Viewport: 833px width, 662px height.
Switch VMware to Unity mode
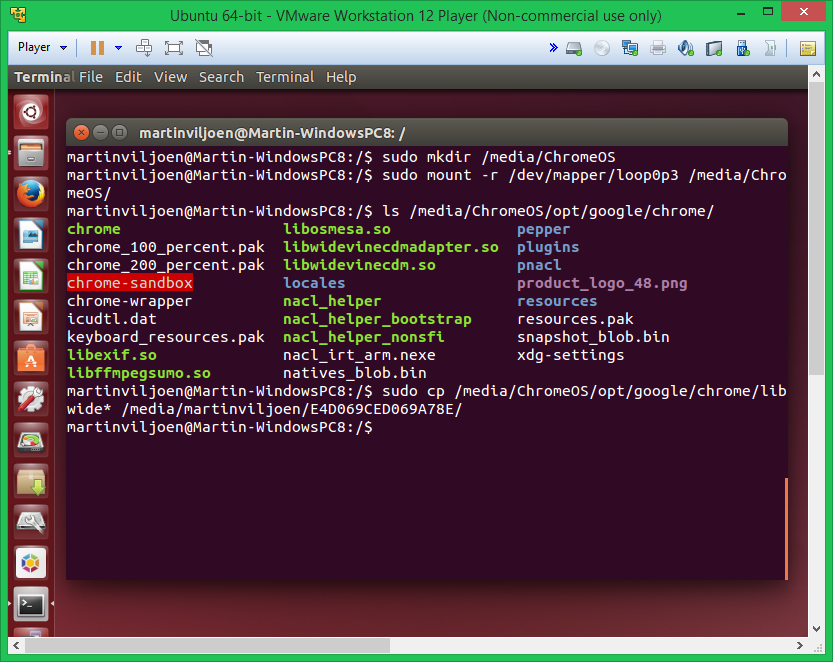(204, 48)
